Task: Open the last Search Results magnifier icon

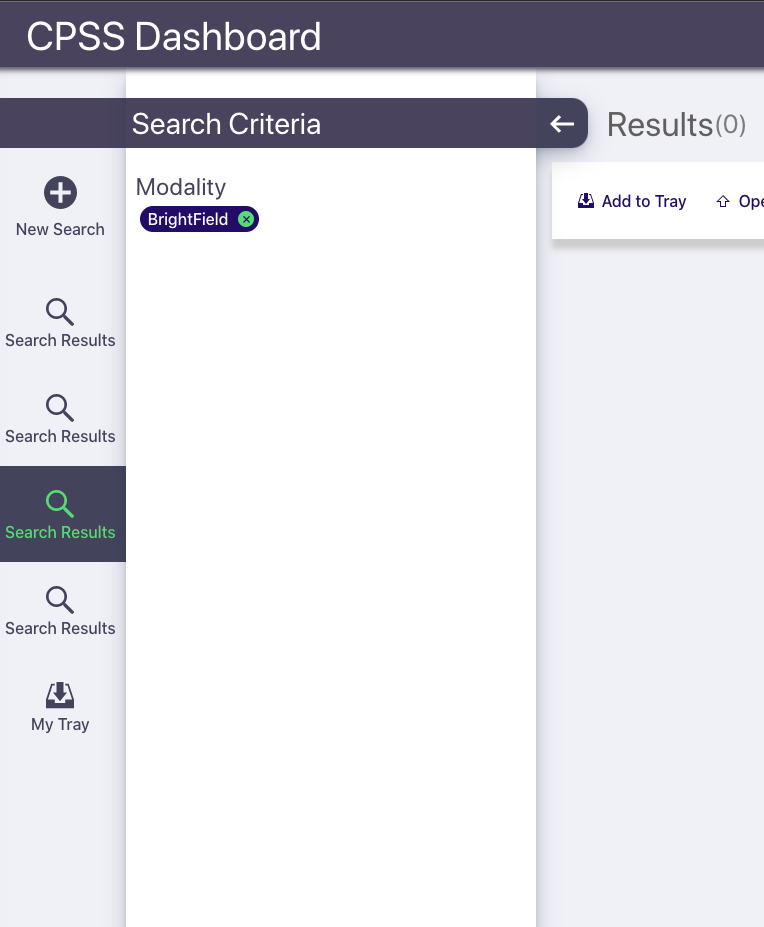Action: click(60, 600)
